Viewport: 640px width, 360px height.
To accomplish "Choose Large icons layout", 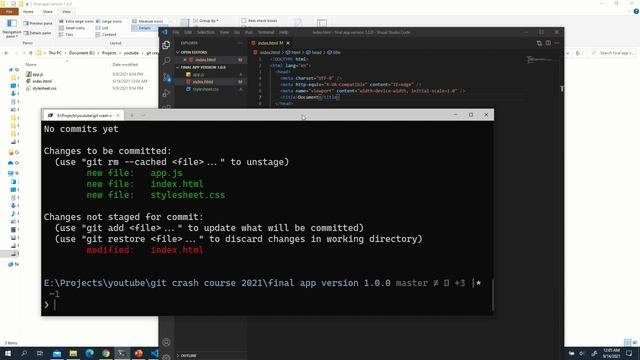I will [109, 21].
